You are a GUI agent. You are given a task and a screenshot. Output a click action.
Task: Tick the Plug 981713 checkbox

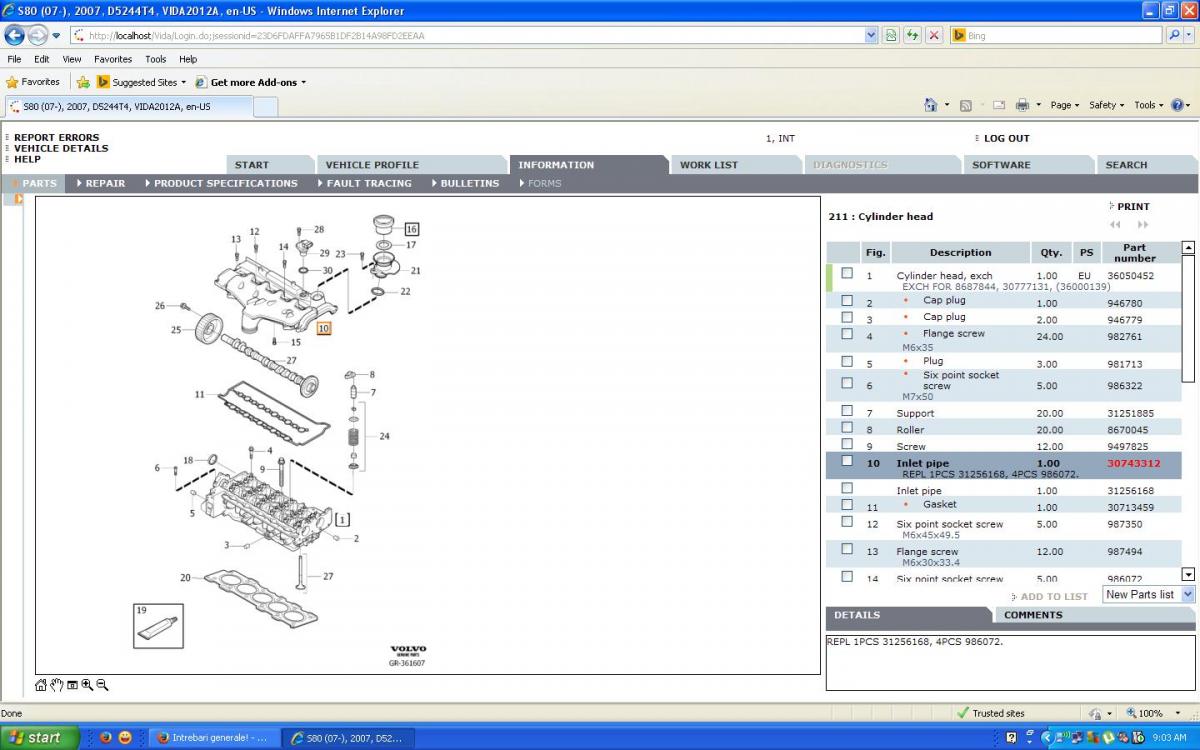(847, 361)
